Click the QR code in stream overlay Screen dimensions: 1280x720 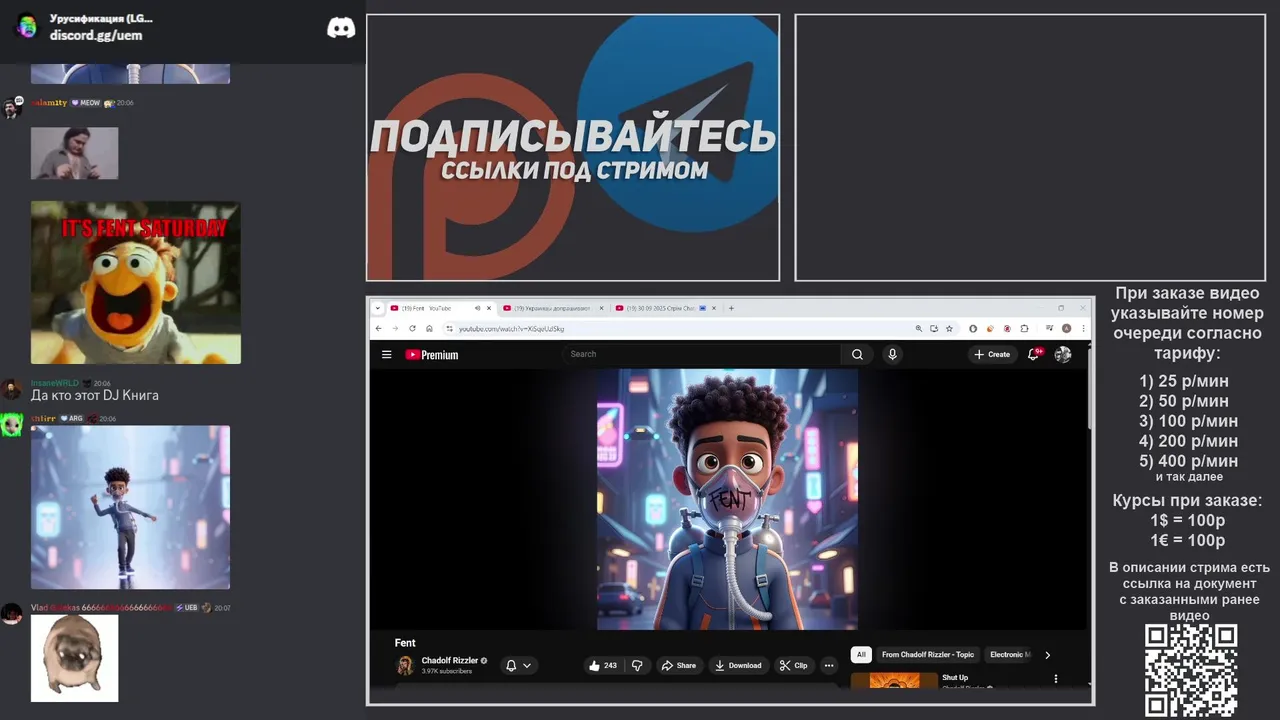(x=1190, y=670)
